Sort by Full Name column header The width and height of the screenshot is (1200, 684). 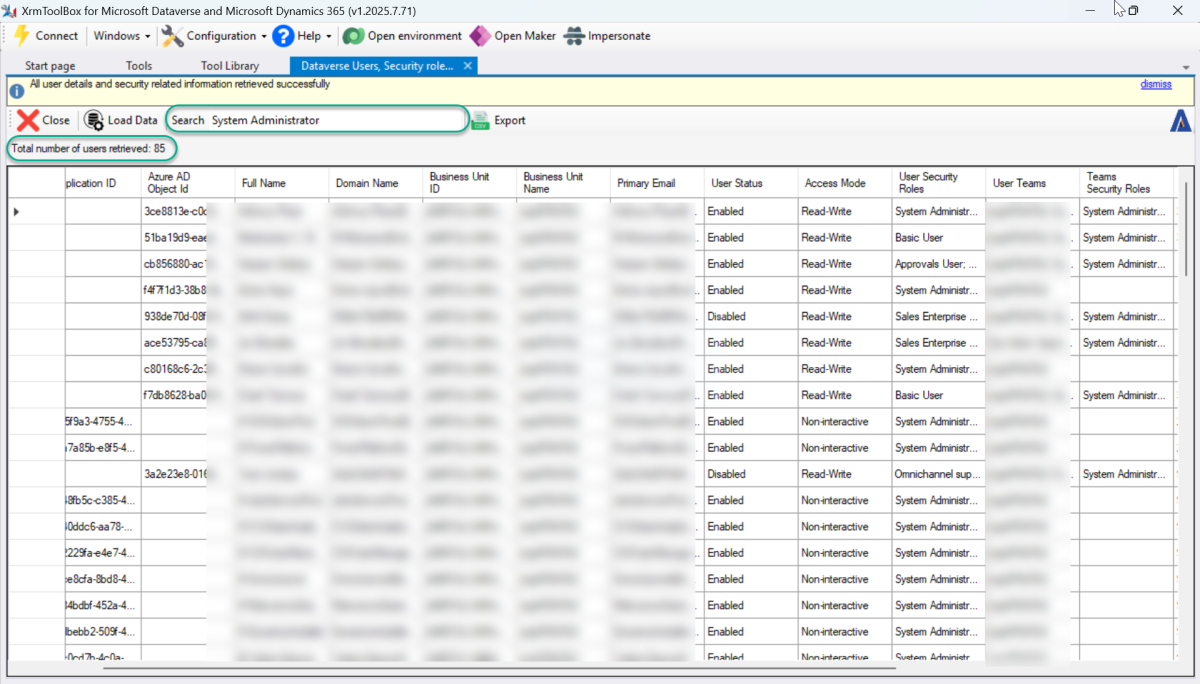click(282, 183)
